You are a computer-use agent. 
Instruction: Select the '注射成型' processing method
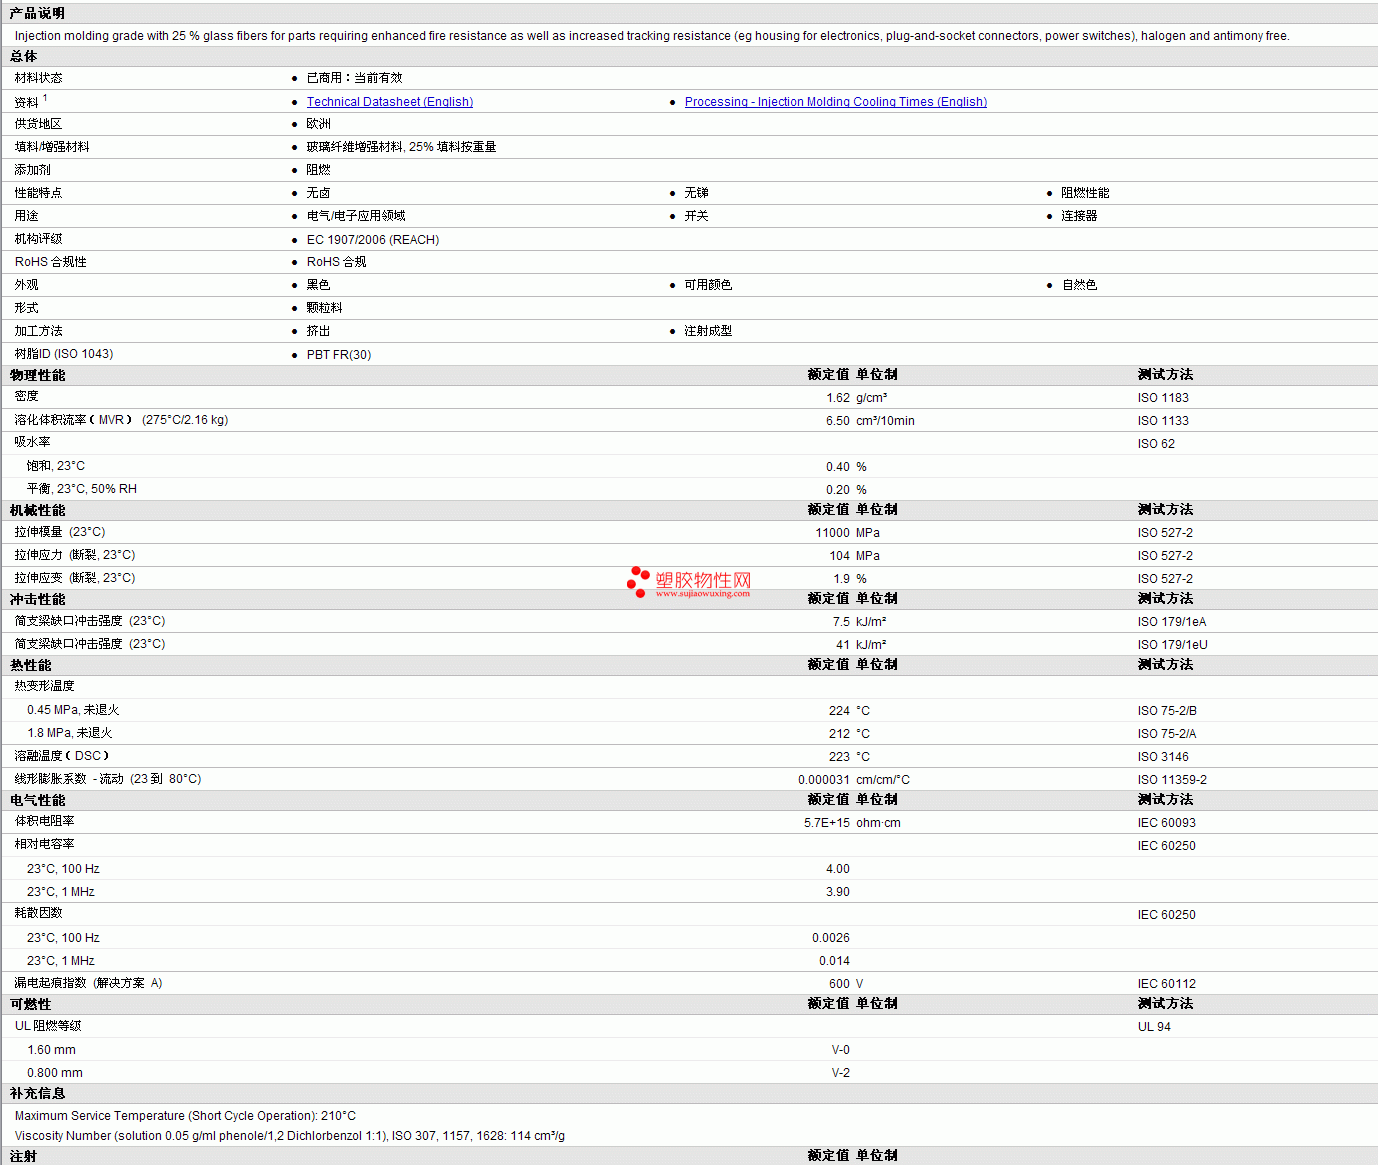709,331
